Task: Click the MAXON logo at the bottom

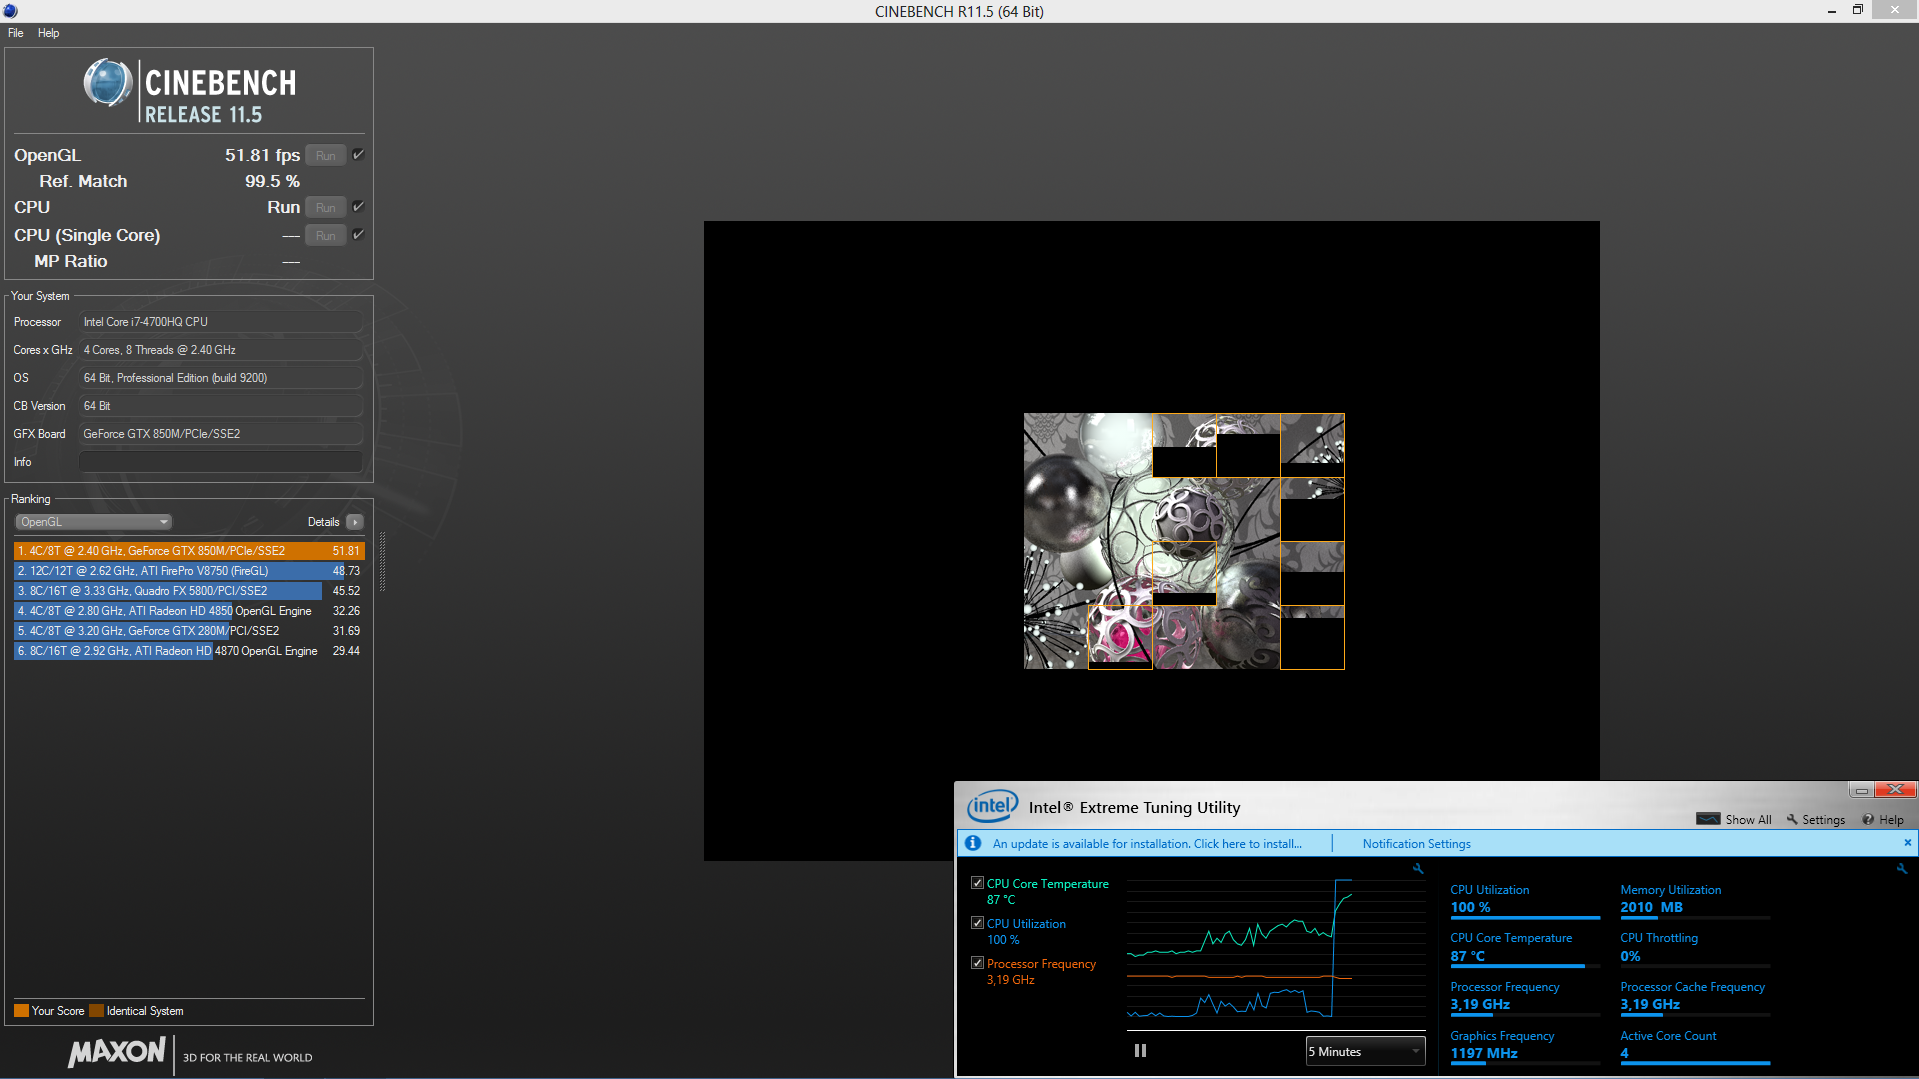Action: (117, 1052)
